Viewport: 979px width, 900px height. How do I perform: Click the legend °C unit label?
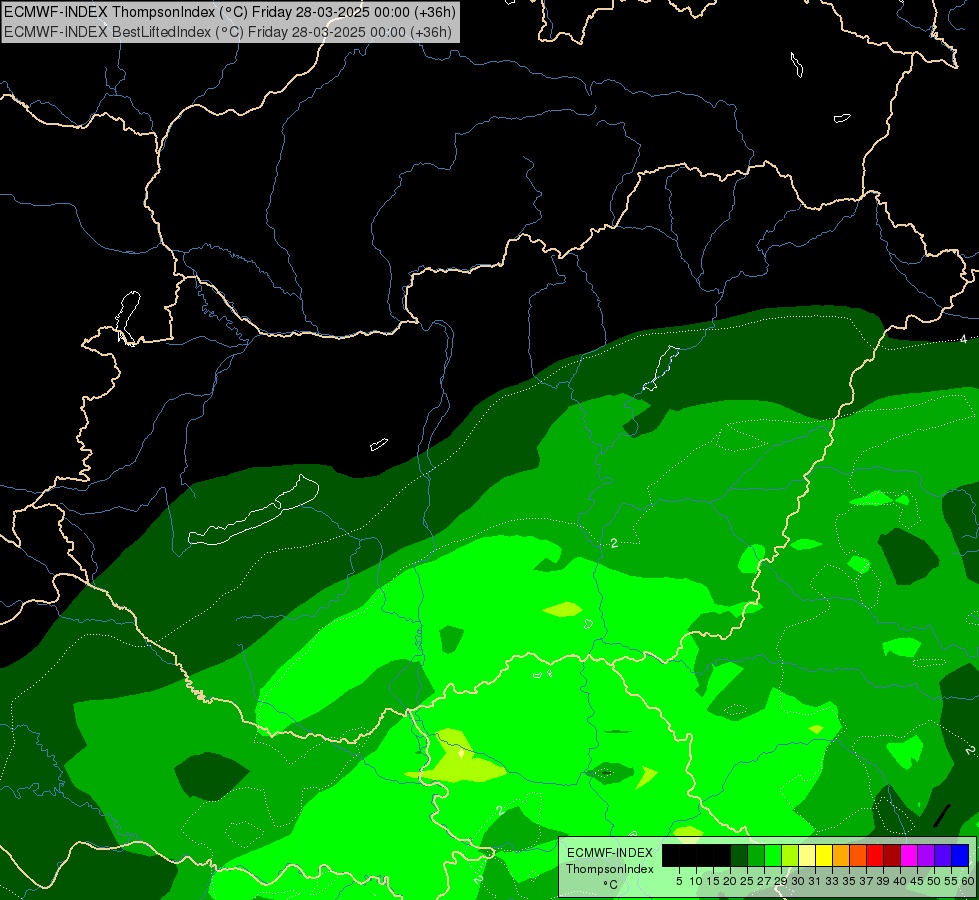(611, 885)
